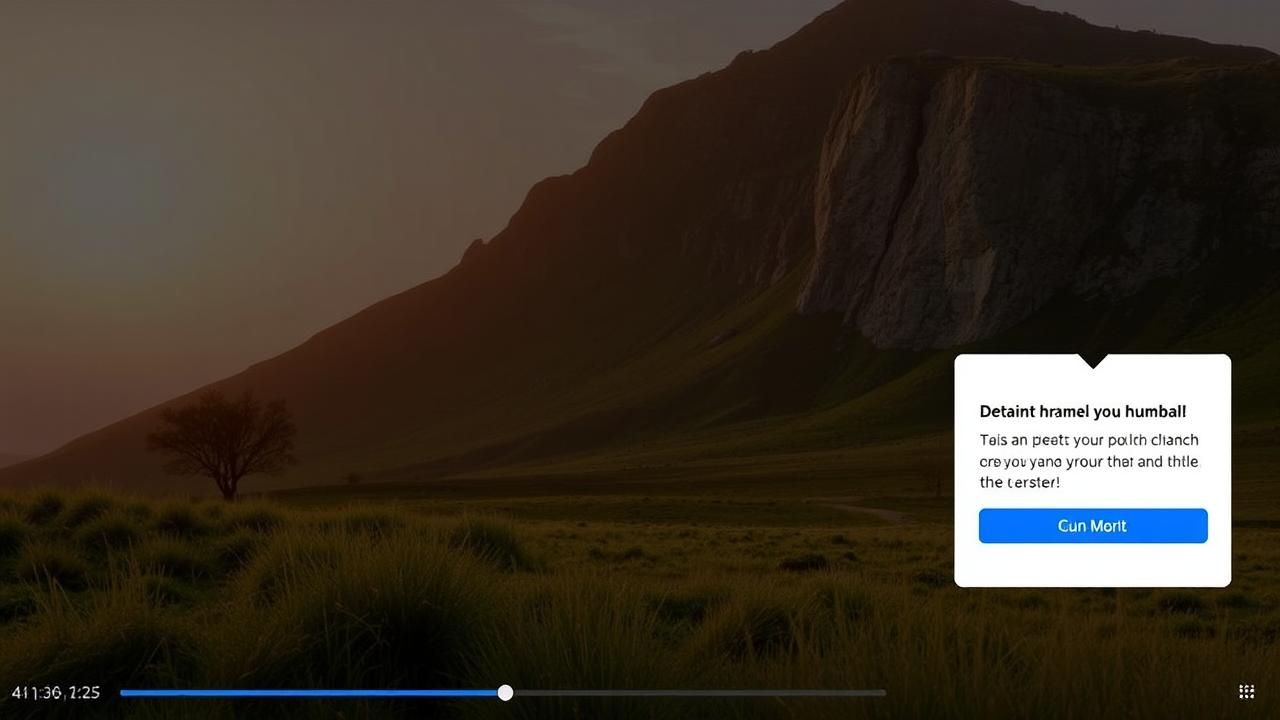Click the popup text line starting "Tais an"
Screen dimensions: 1280x720
[x=1088, y=440]
